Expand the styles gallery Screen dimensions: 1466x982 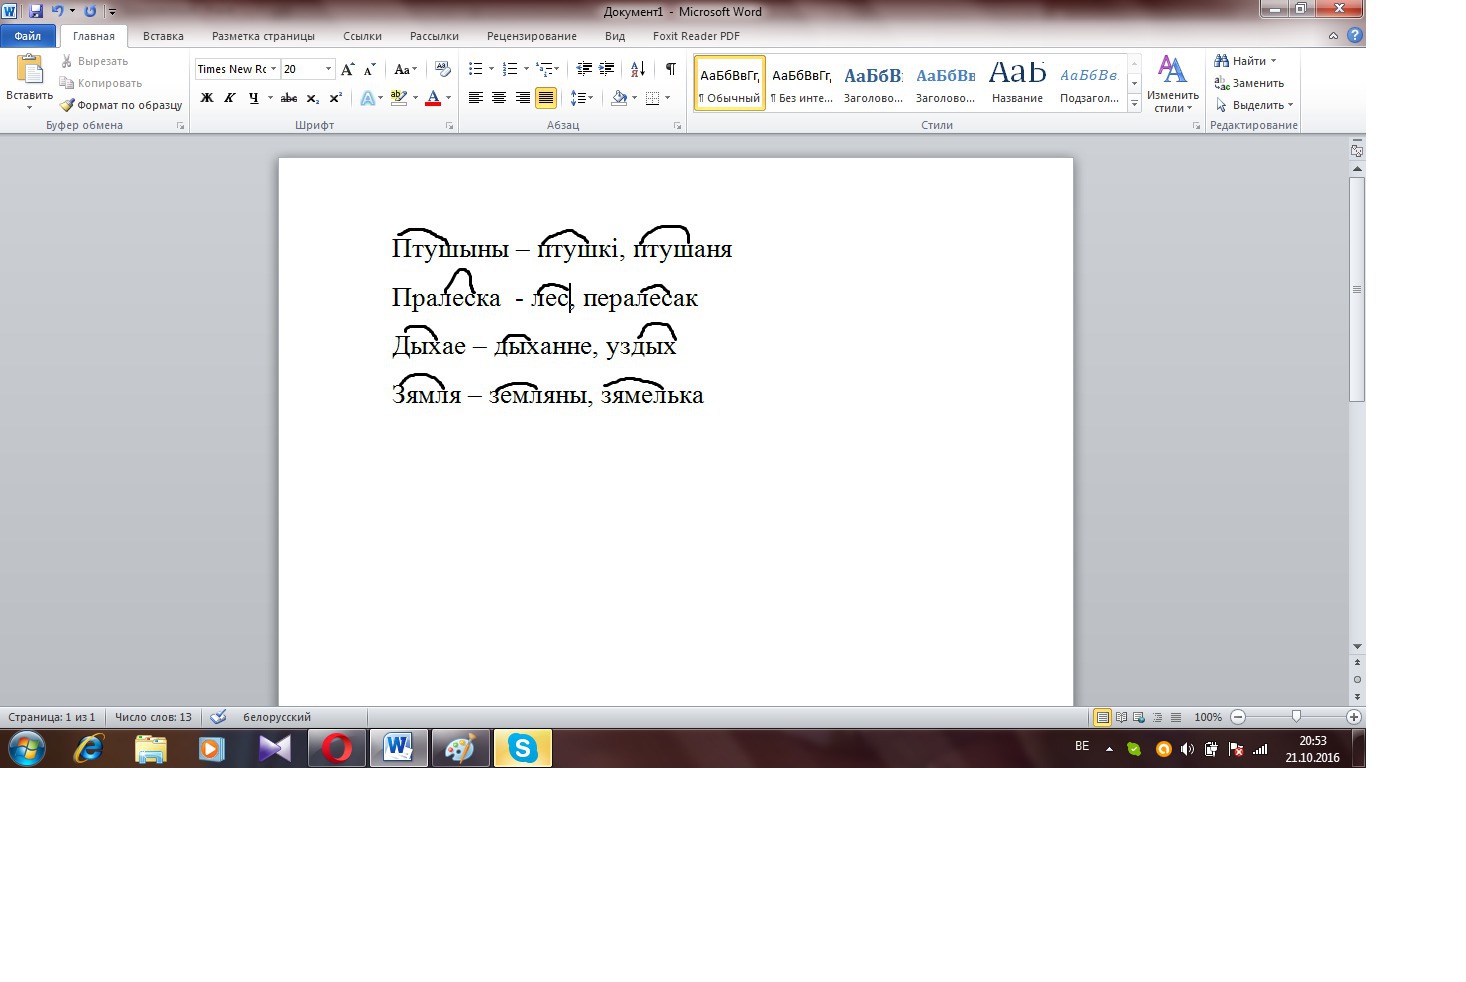(1134, 103)
